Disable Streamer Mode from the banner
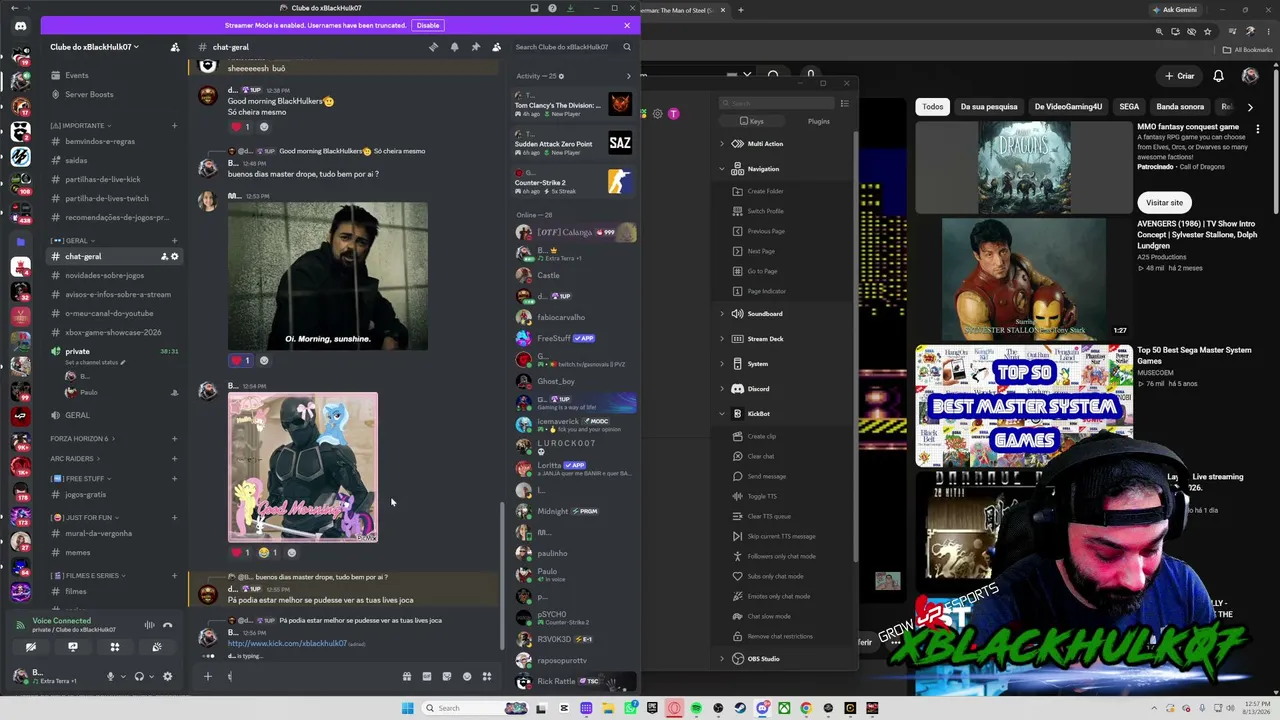Viewport: 1280px width, 720px height. pyautogui.click(x=428, y=25)
